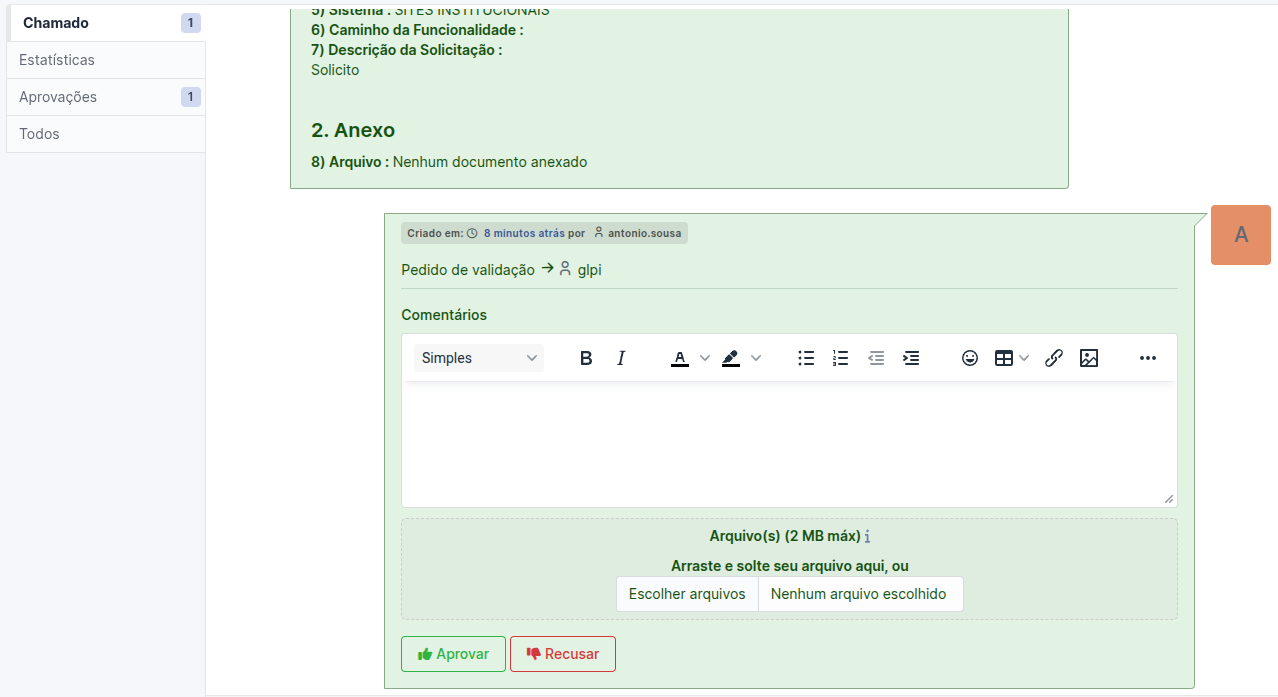This screenshot has width=1278, height=697.
Task: Open the Simples paragraph format dropdown
Action: [x=479, y=358]
